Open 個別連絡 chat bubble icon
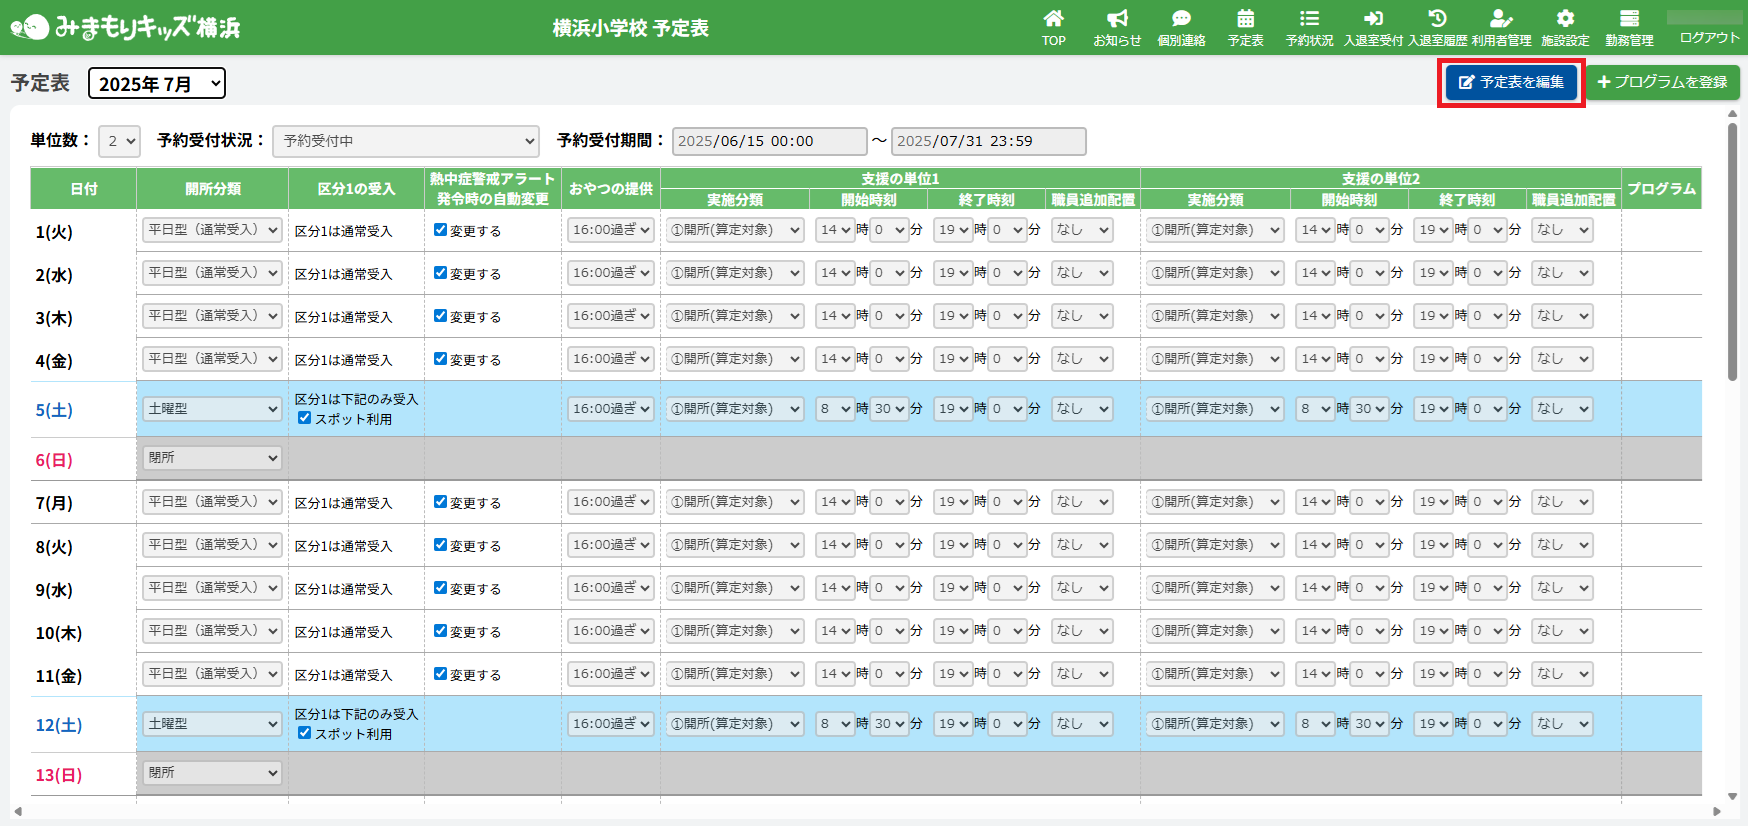The width and height of the screenshot is (1748, 826). click(x=1181, y=19)
